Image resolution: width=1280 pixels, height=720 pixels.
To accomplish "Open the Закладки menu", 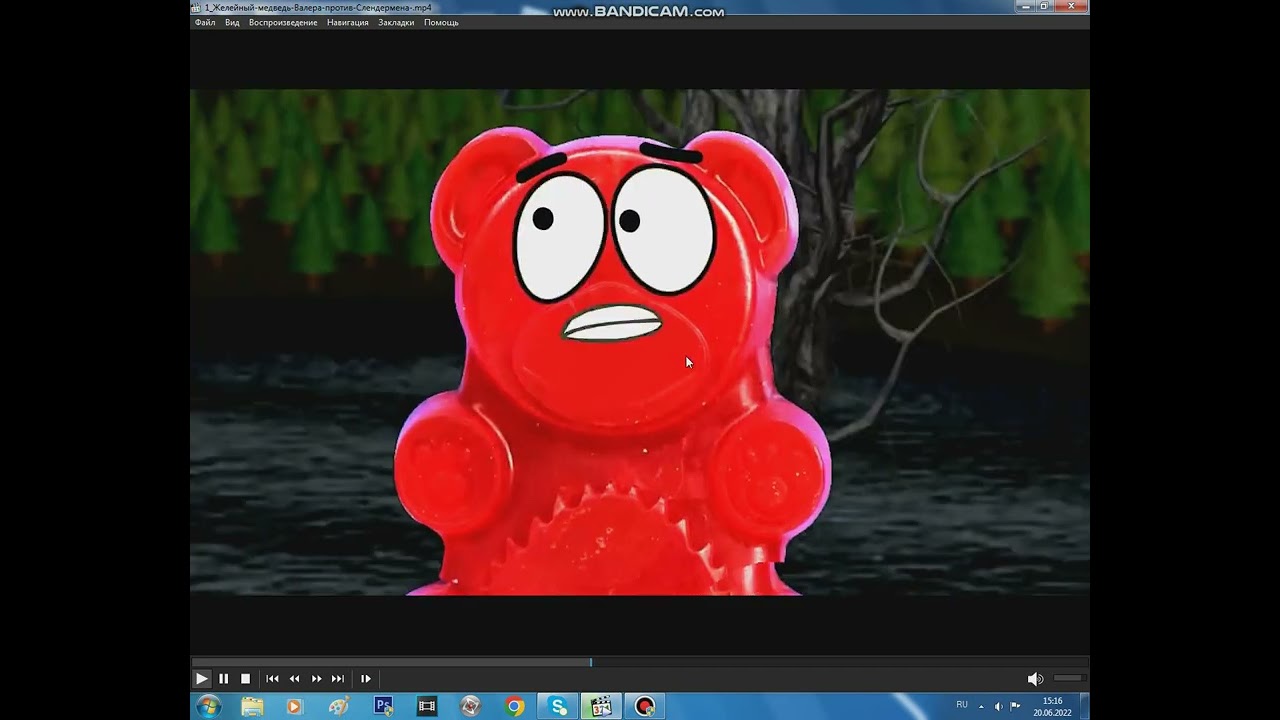I will coord(396,22).
